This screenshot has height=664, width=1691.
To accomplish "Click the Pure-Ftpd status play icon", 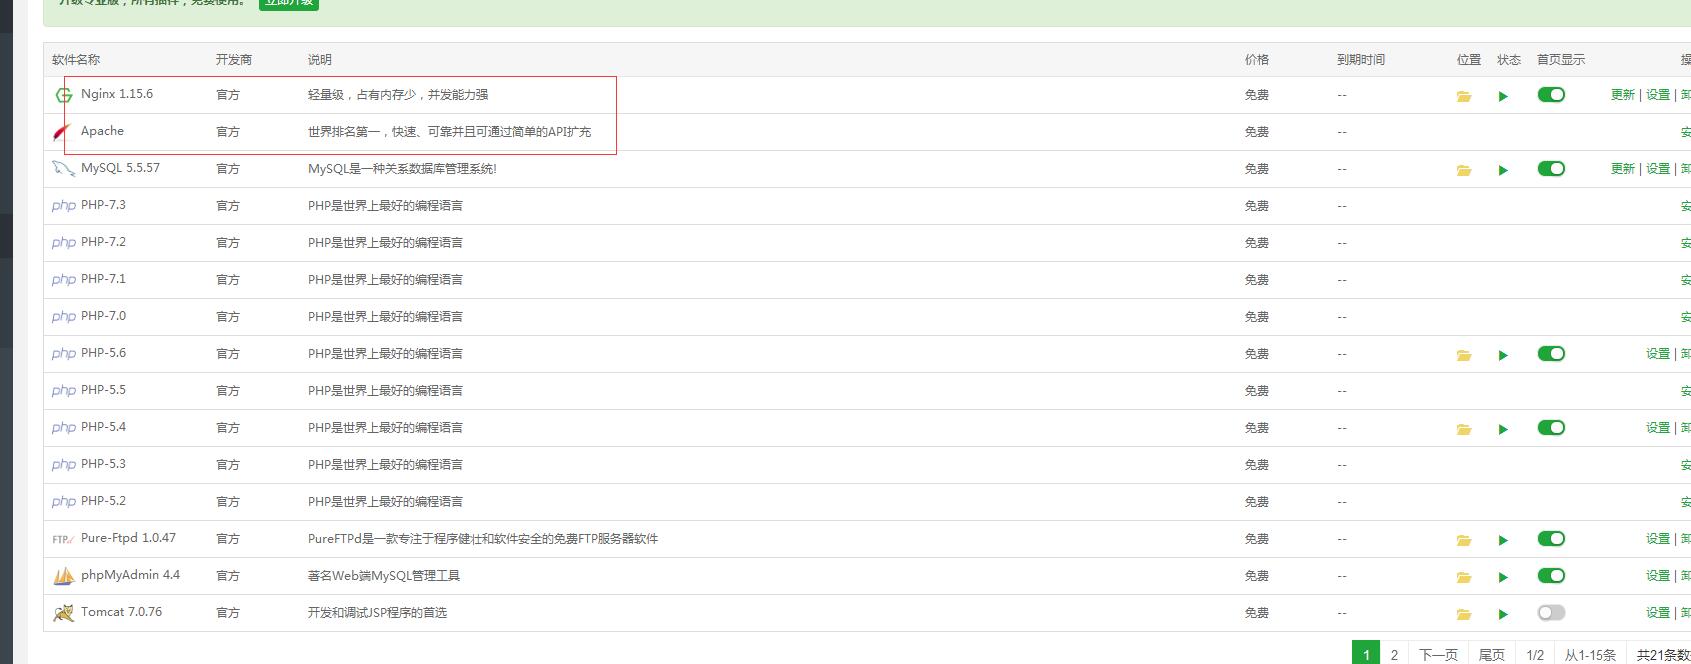I will pos(1503,540).
